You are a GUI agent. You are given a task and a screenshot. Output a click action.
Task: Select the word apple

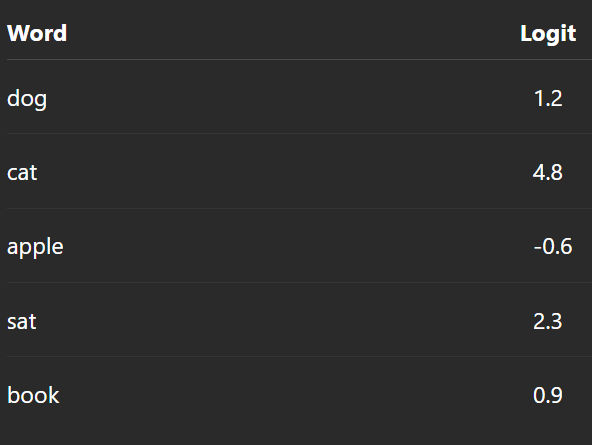point(35,247)
